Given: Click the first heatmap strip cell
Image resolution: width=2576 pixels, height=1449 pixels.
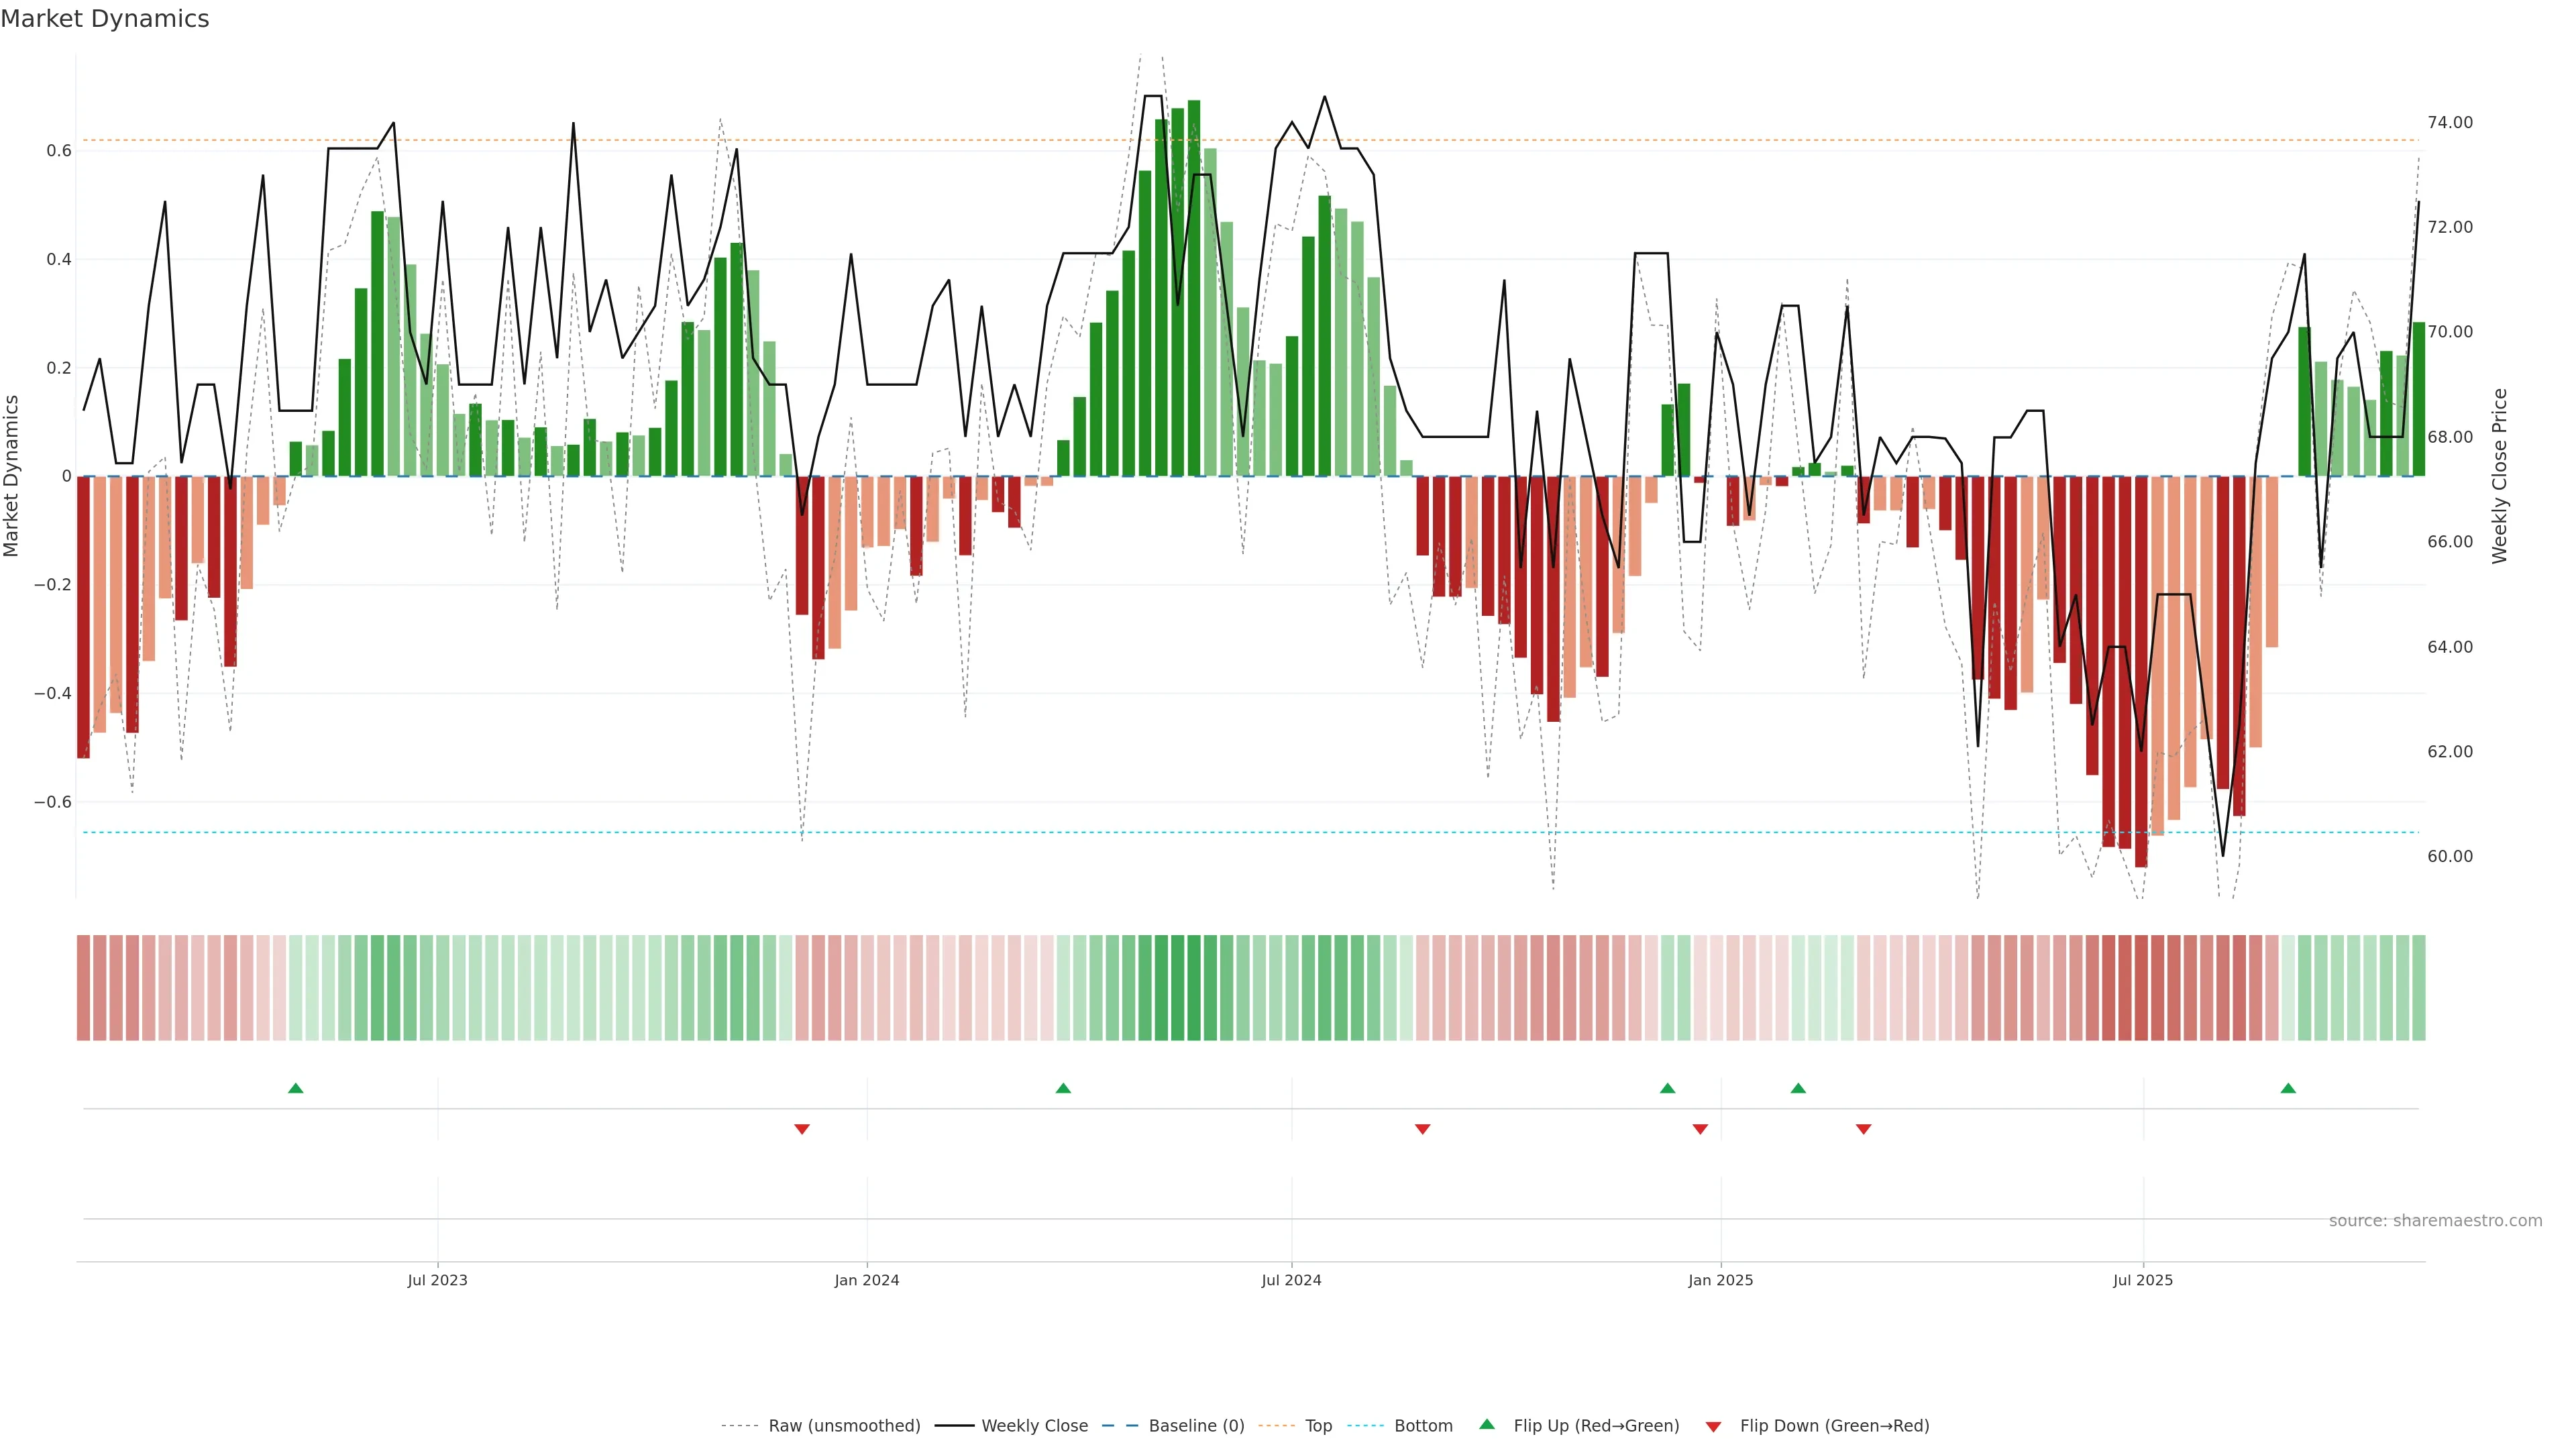Looking at the screenshot, I should (83, 987).
